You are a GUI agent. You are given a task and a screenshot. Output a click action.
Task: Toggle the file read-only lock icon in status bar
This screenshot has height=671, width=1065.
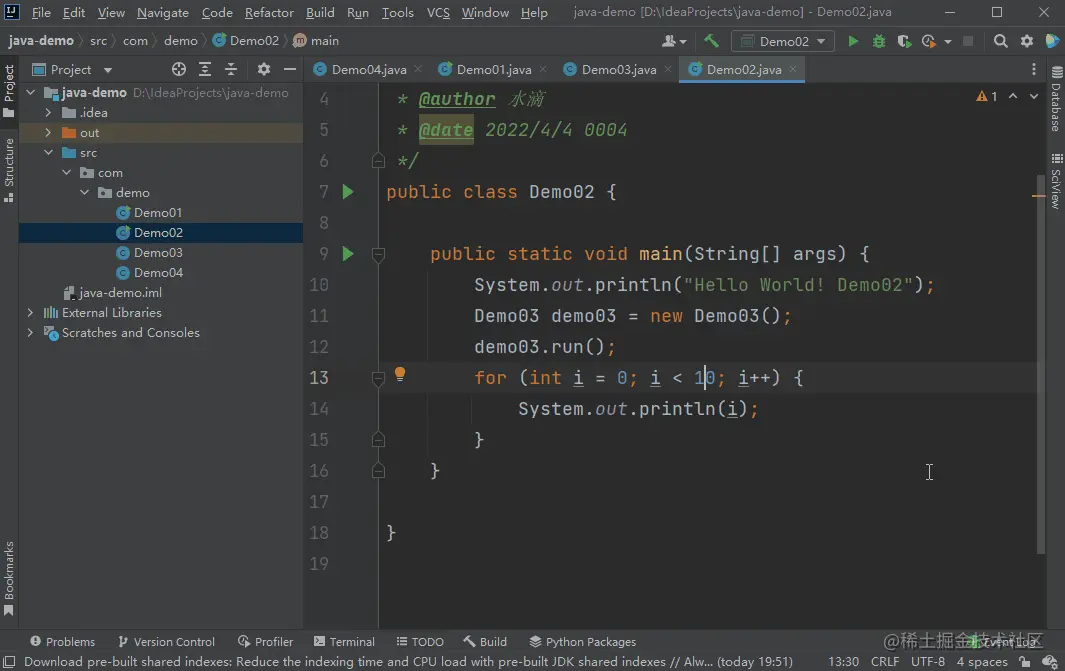point(1025,661)
